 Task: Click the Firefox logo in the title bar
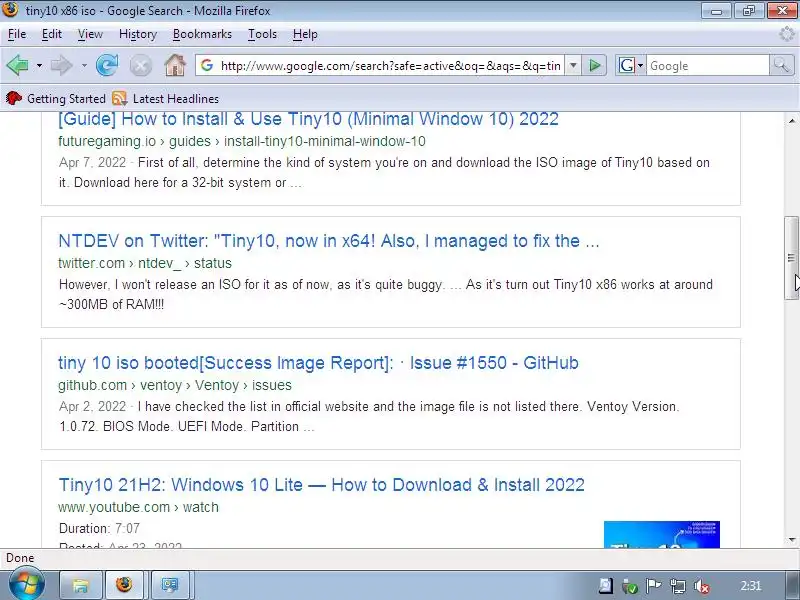point(10,10)
